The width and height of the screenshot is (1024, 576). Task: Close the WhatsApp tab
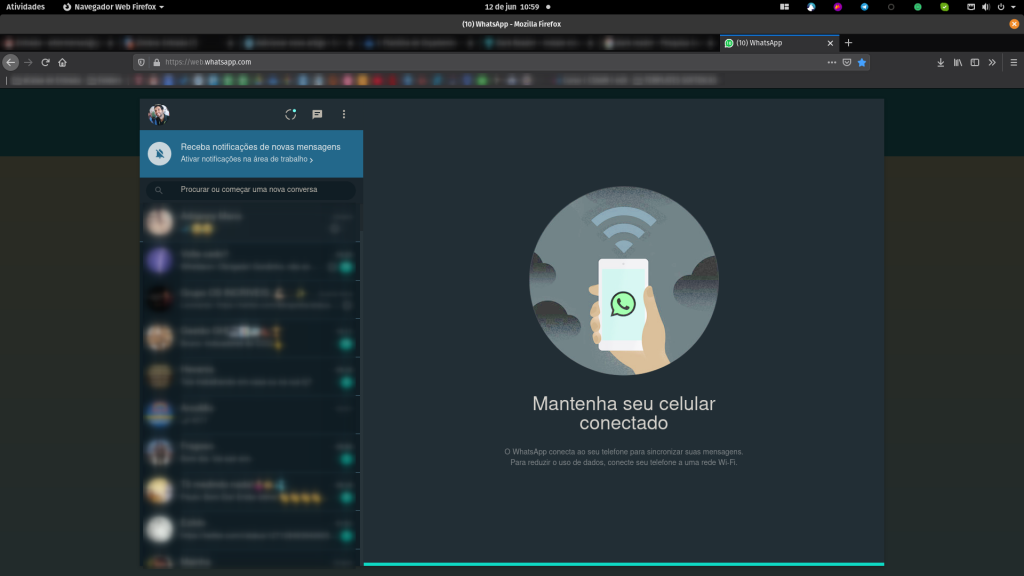click(x=830, y=43)
